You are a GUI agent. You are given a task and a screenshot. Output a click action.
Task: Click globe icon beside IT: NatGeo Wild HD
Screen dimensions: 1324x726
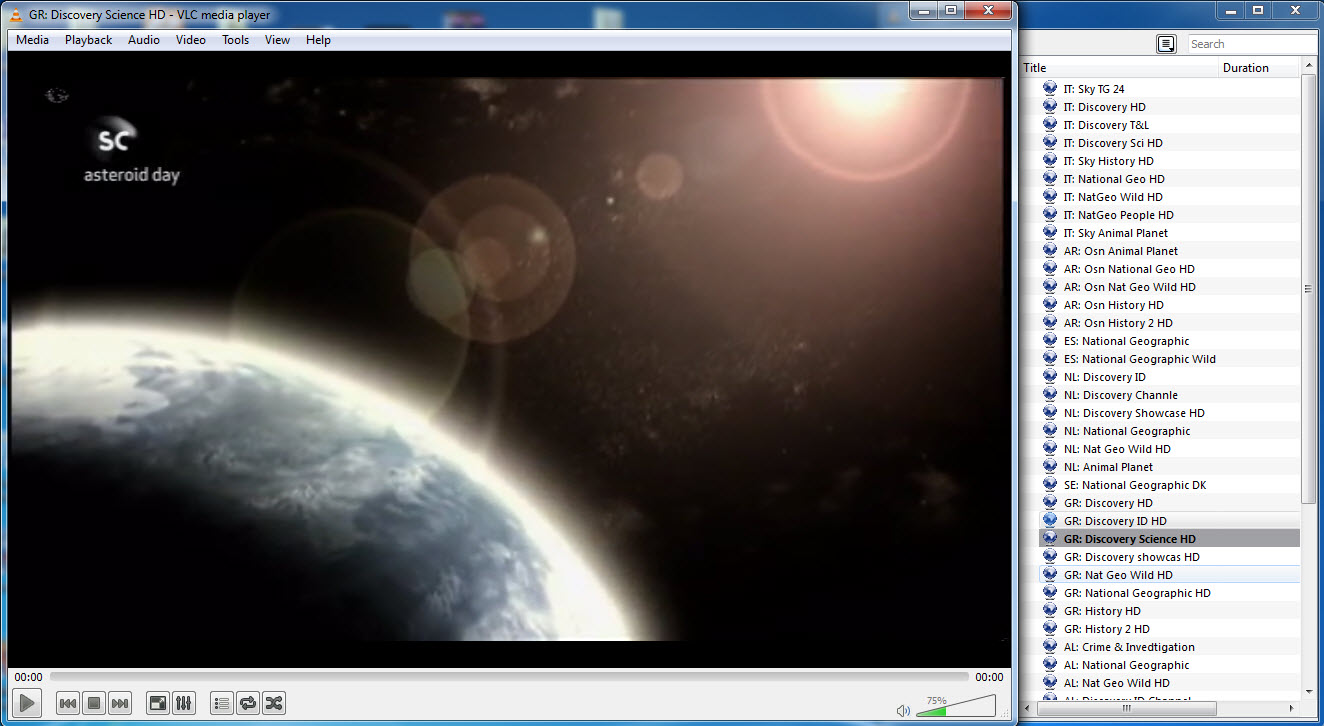pyautogui.click(x=1050, y=197)
